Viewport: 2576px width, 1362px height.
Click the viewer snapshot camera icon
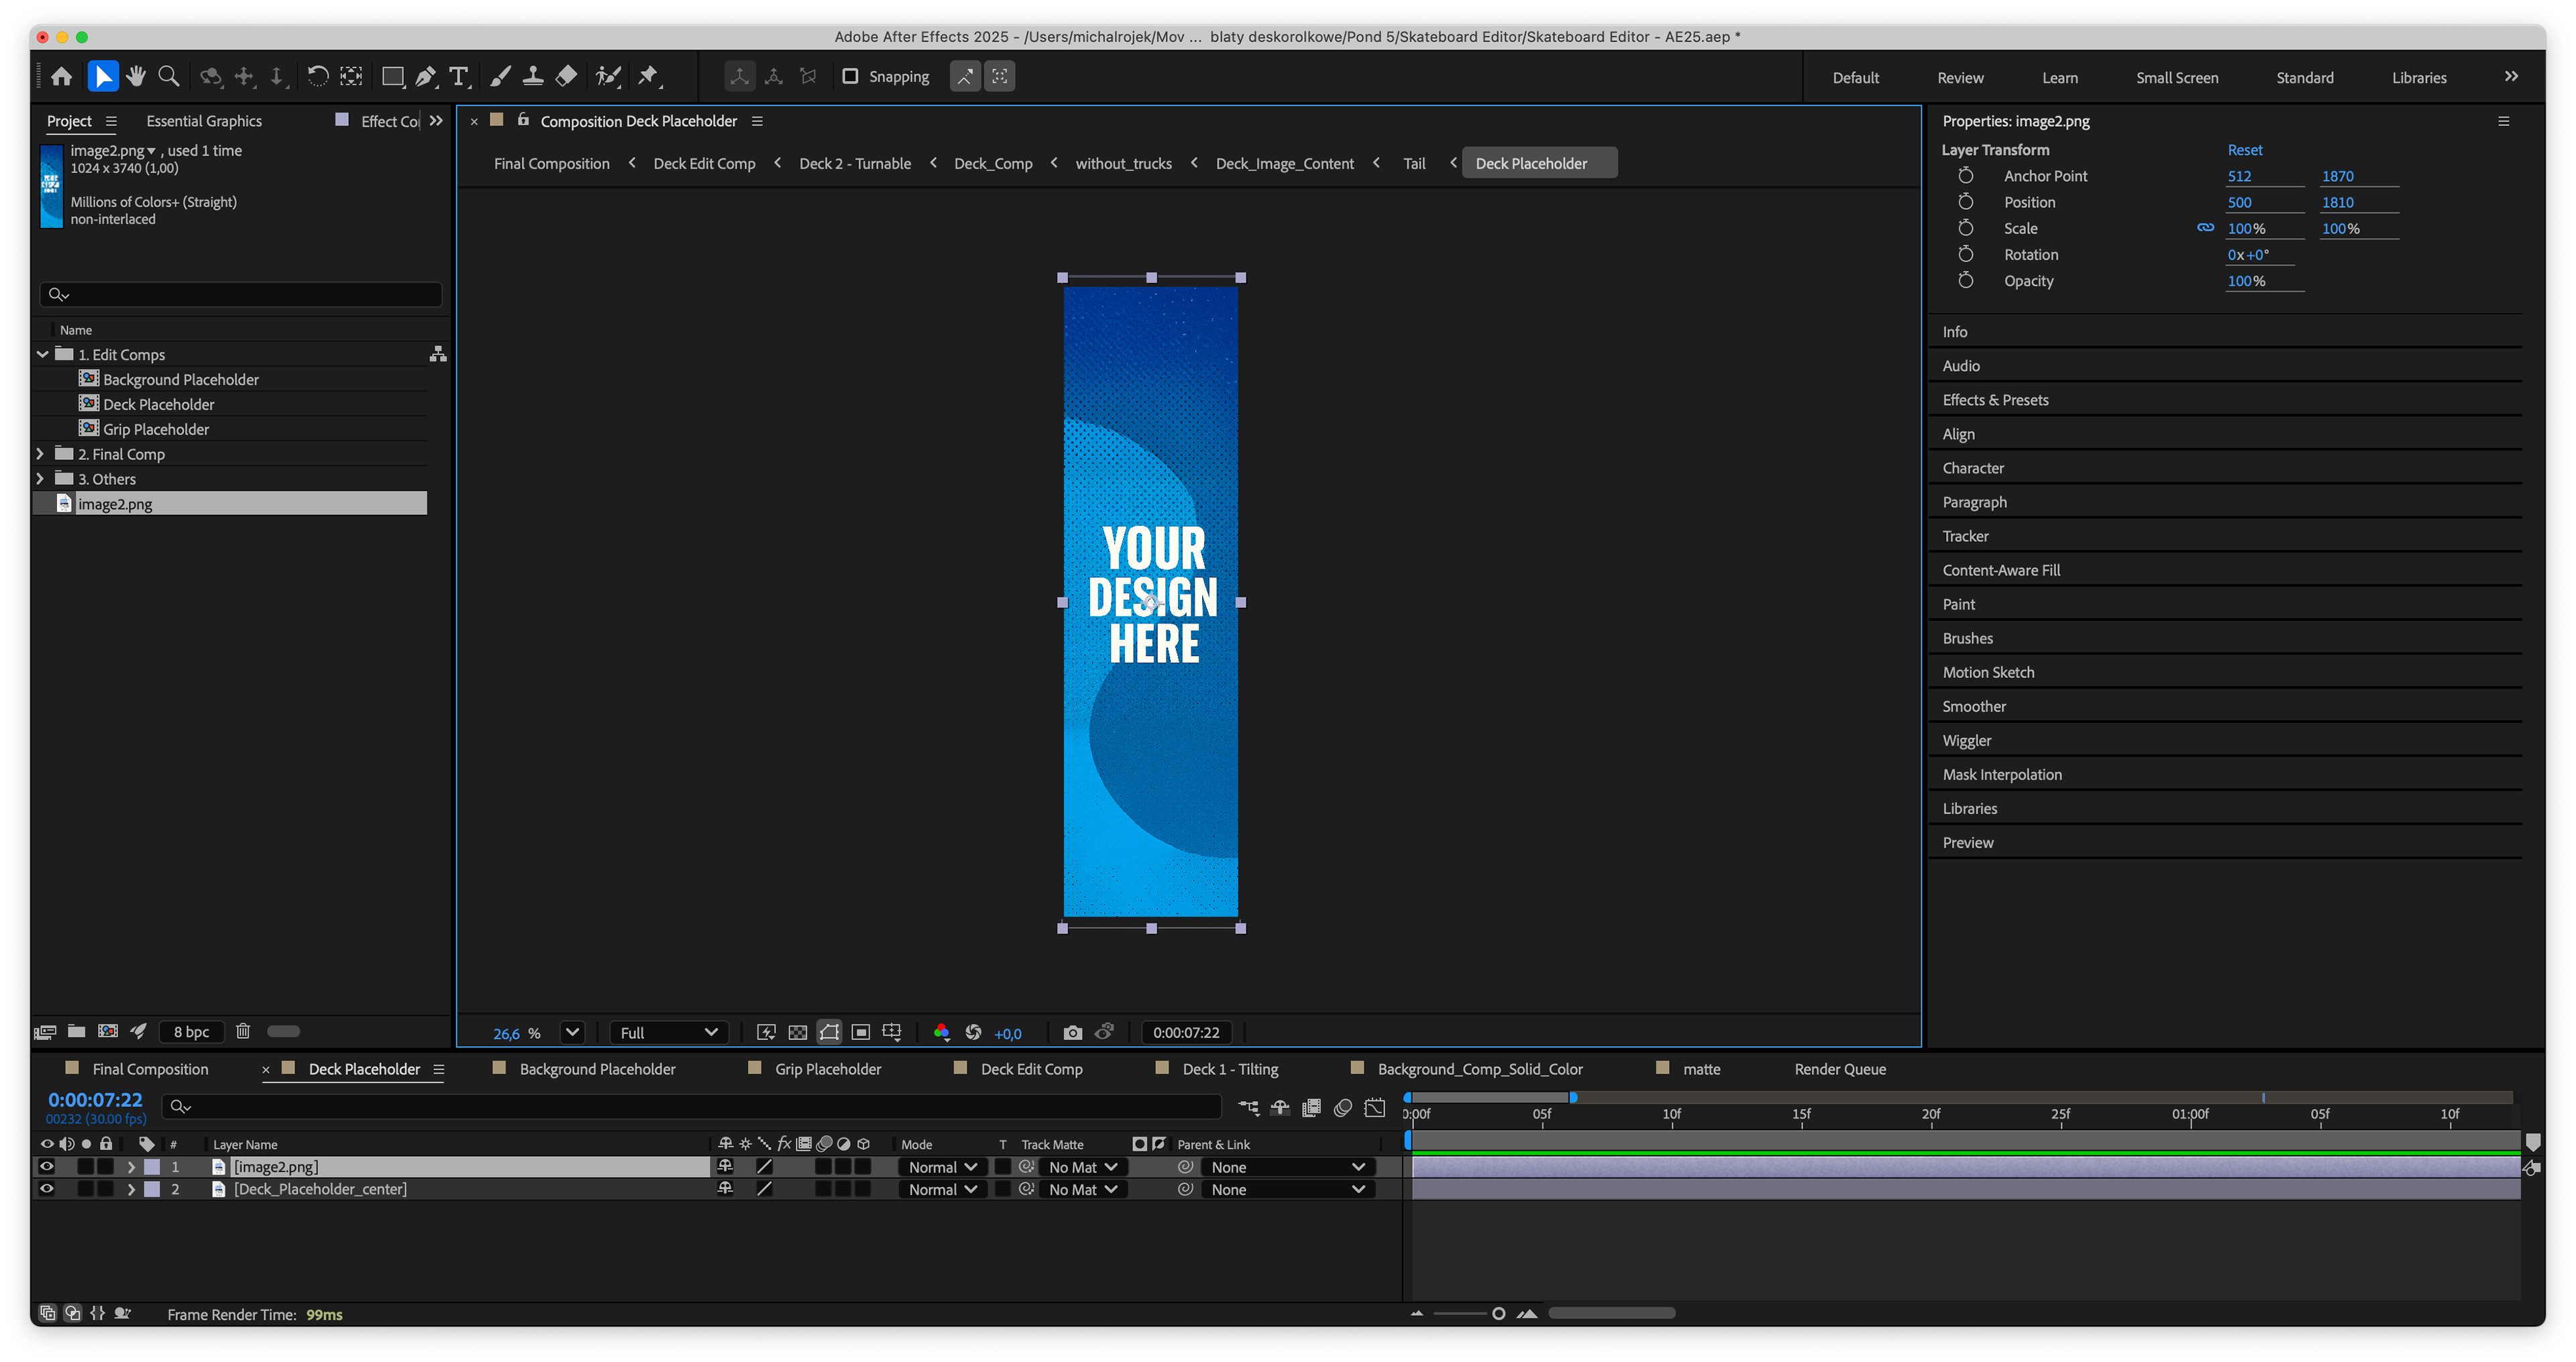[x=1072, y=1033]
